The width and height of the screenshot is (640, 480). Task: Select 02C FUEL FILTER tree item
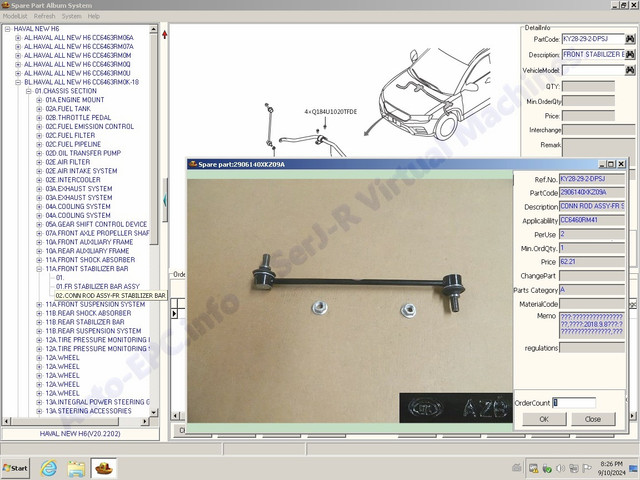tap(70, 136)
